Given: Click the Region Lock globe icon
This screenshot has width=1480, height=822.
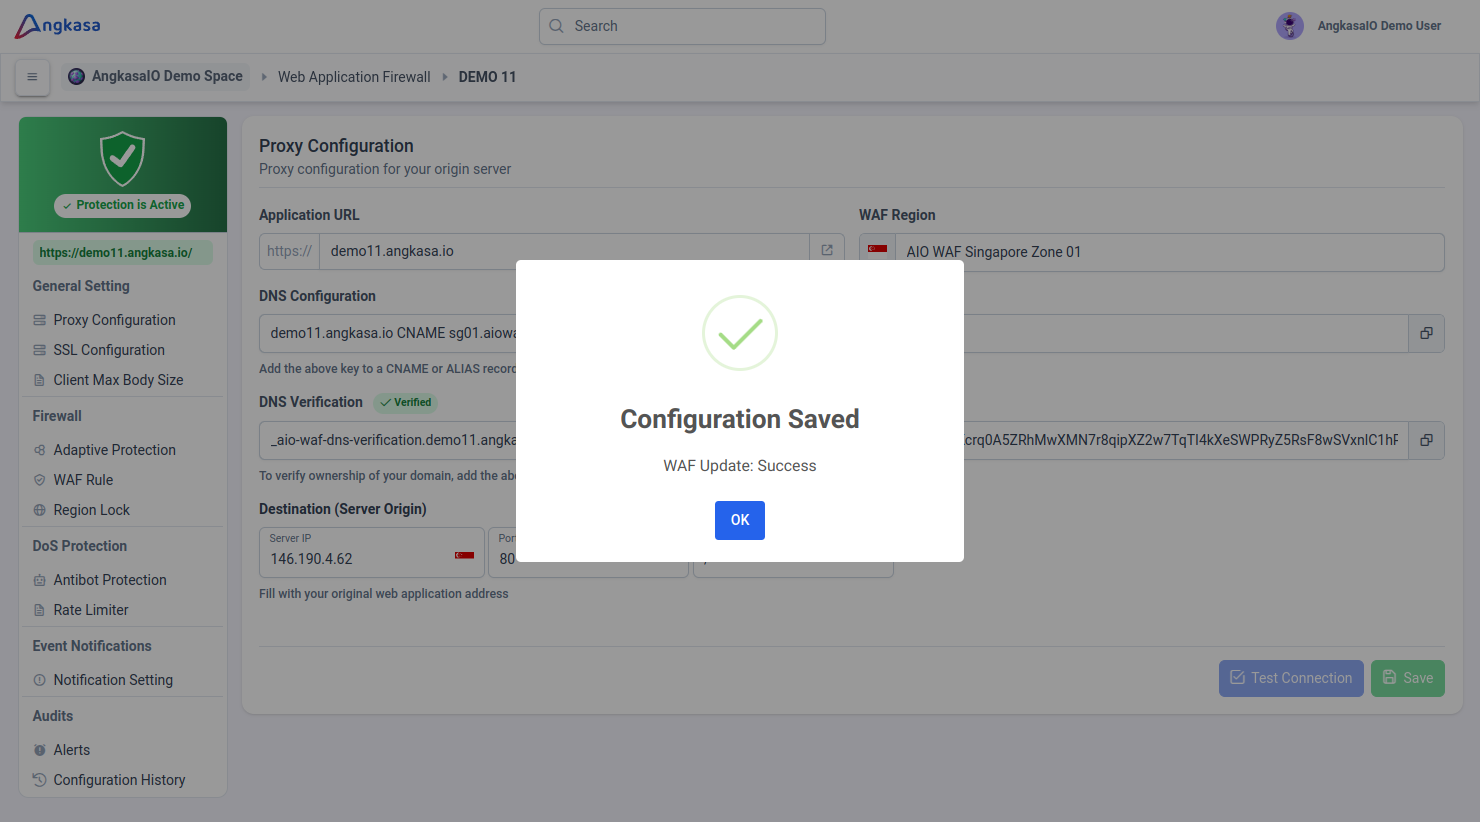Looking at the screenshot, I should tap(40, 510).
